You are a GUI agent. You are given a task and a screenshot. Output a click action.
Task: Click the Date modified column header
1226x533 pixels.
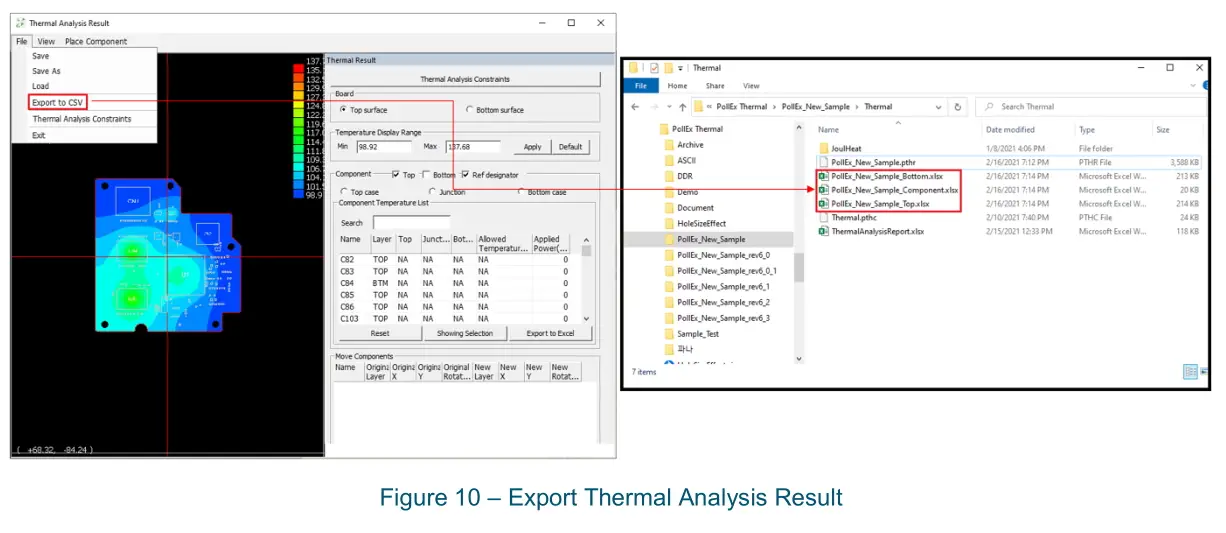[x=1010, y=130]
